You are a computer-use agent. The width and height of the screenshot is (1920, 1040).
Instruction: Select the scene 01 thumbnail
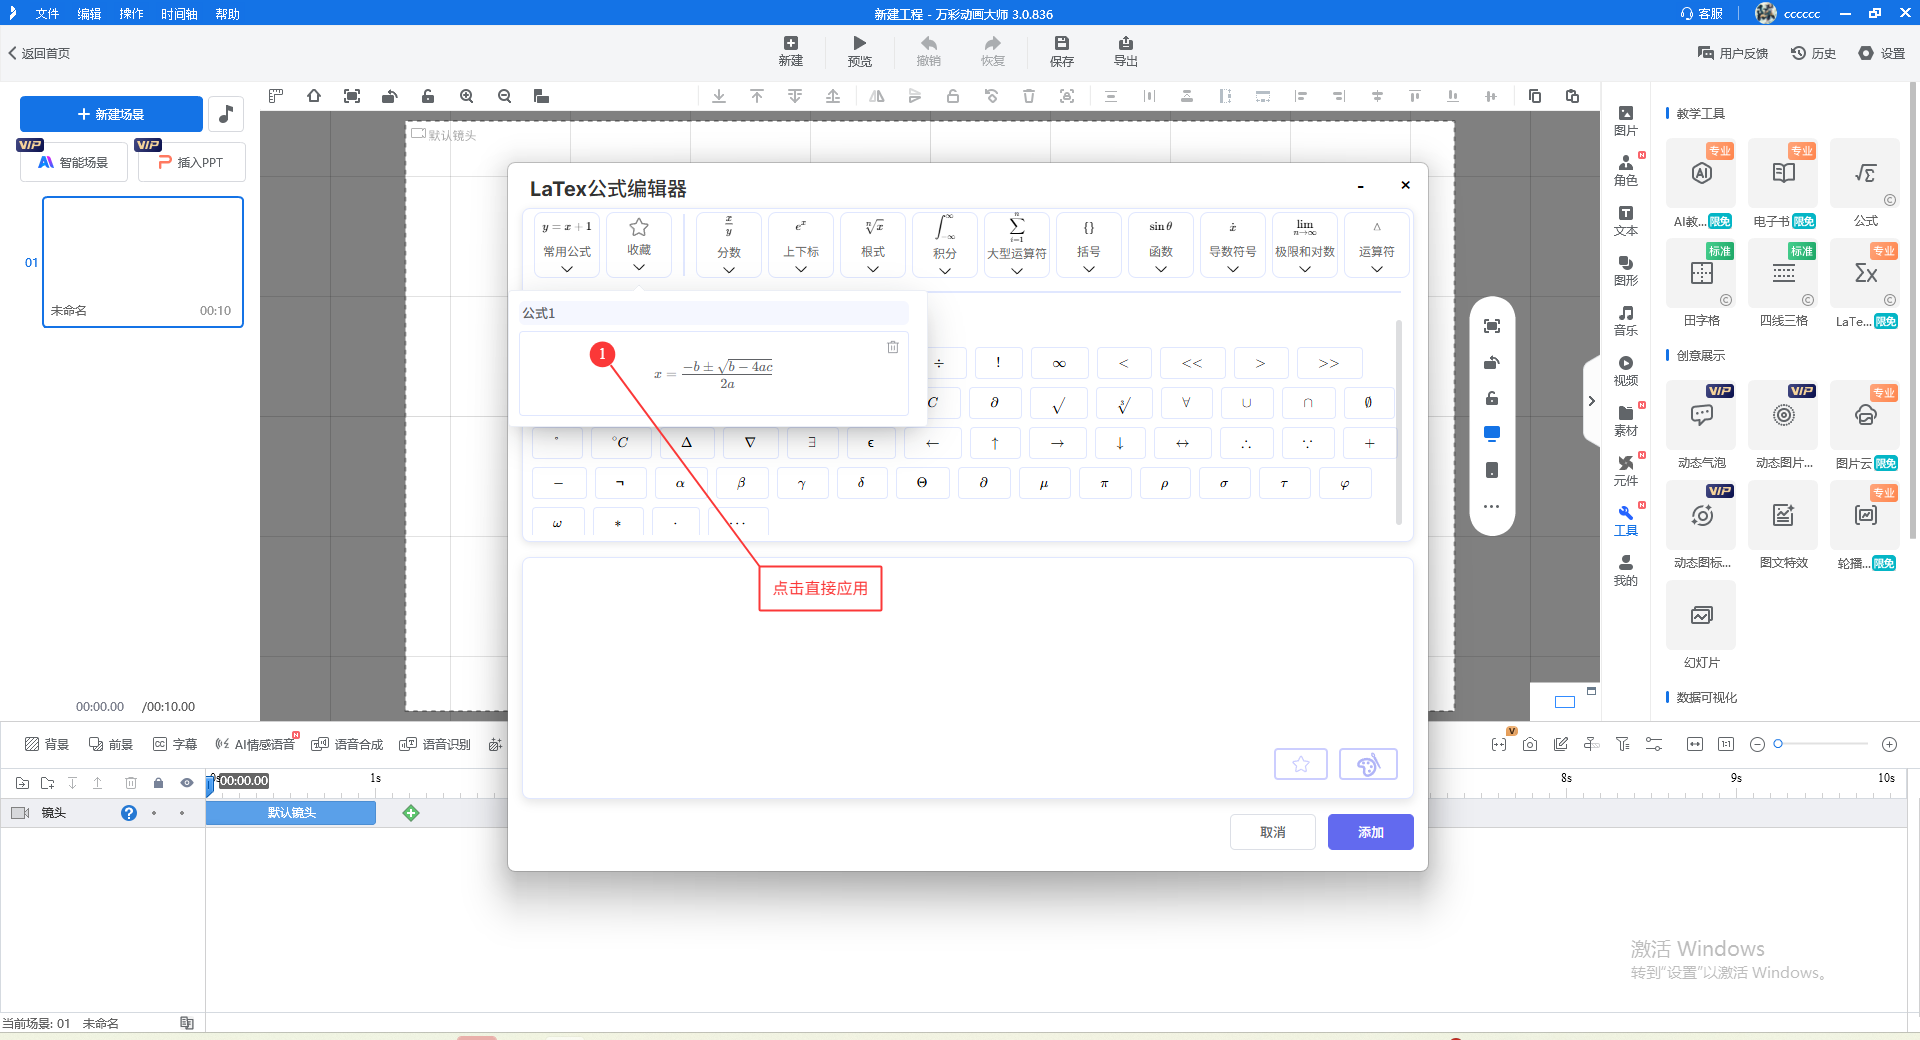pyautogui.click(x=143, y=261)
